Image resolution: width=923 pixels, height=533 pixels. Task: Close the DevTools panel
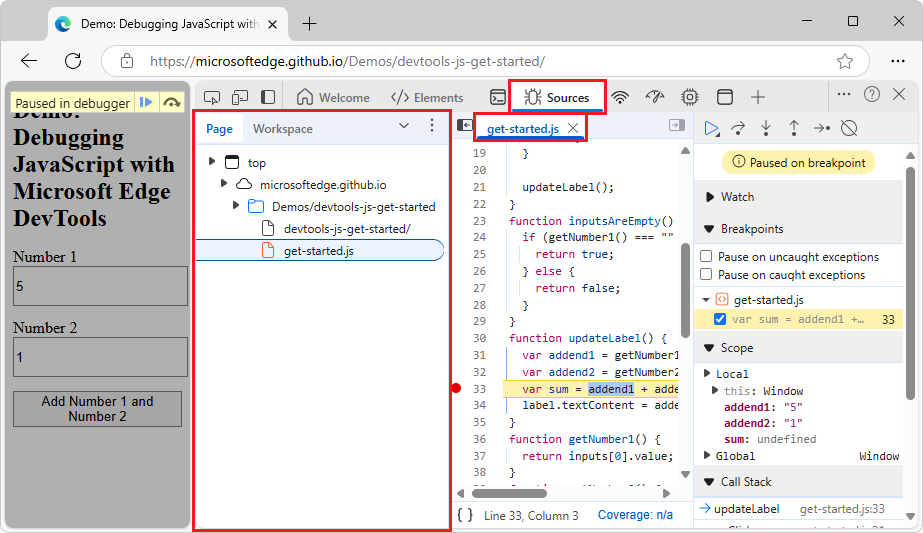click(x=899, y=94)
